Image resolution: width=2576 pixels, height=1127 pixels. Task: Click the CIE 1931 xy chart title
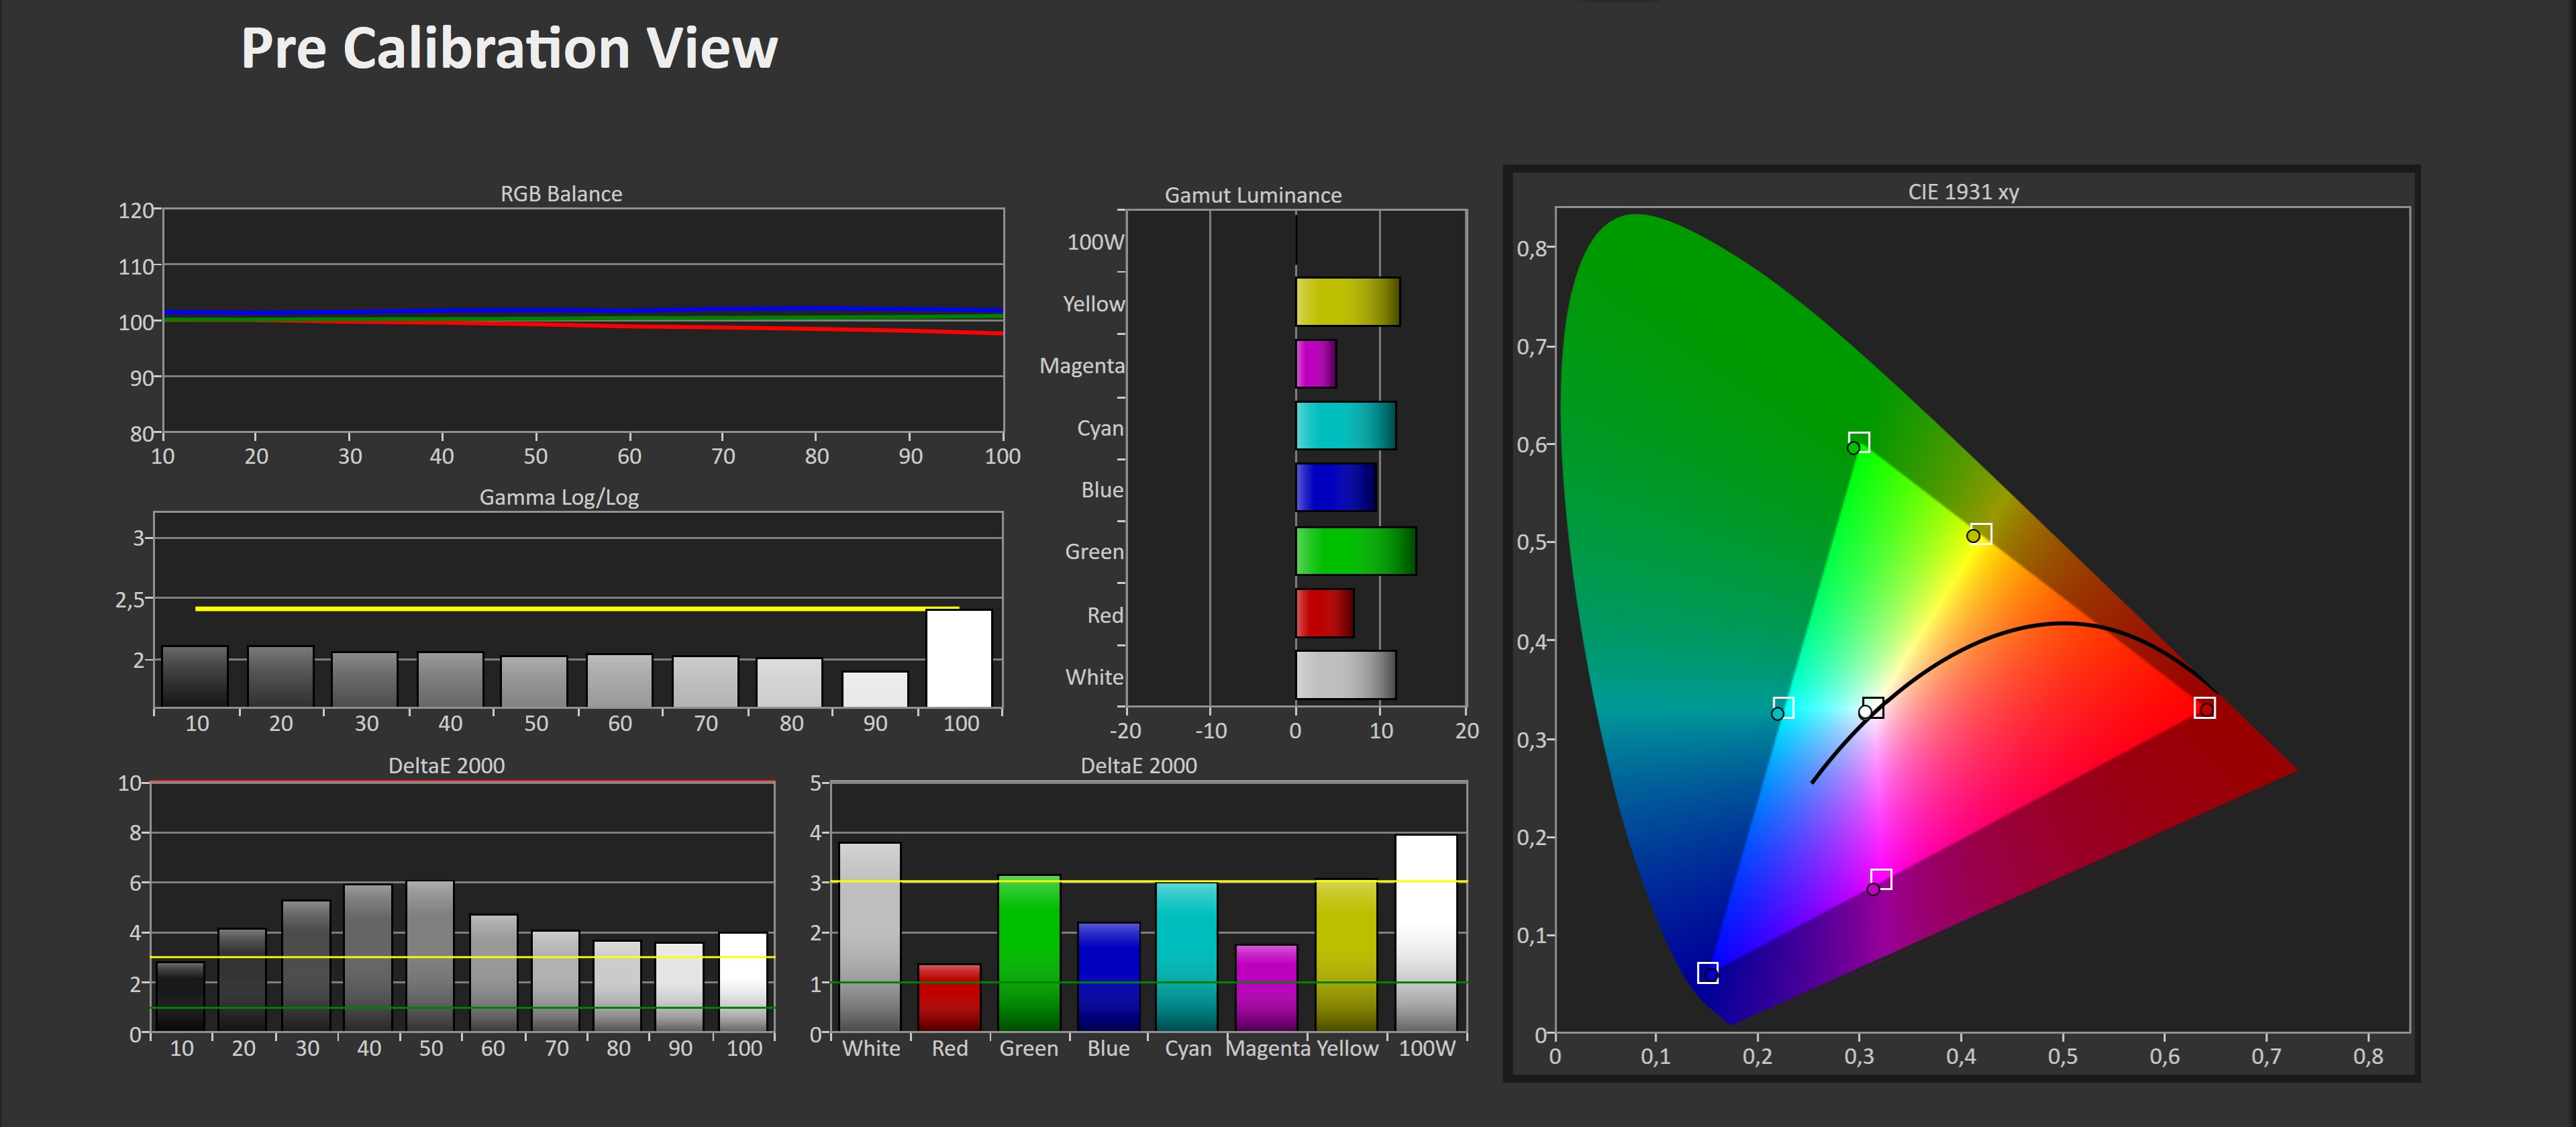1962,192
